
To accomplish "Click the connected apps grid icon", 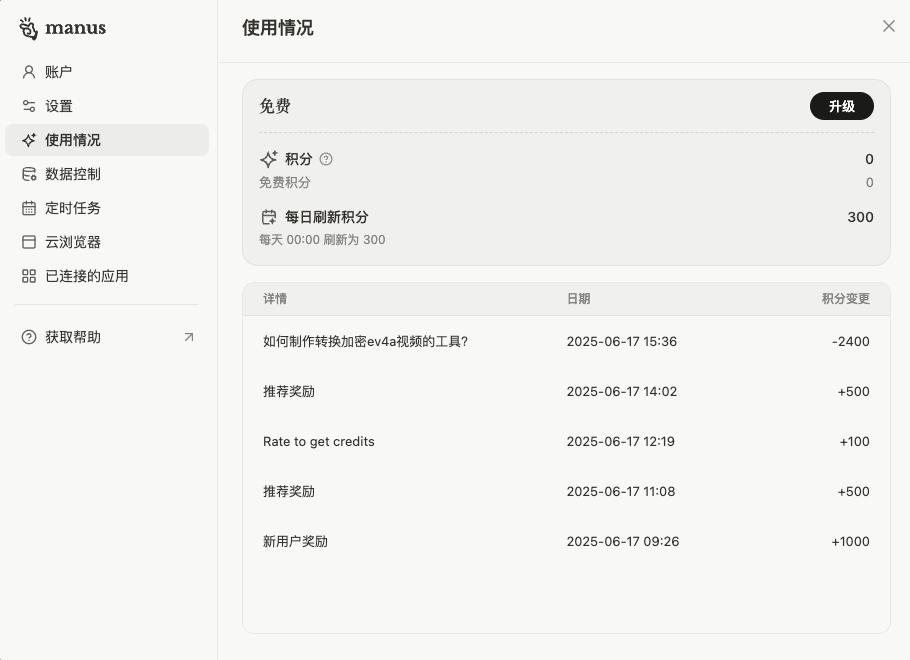I will pyautogui.click(x=28, y=276).
